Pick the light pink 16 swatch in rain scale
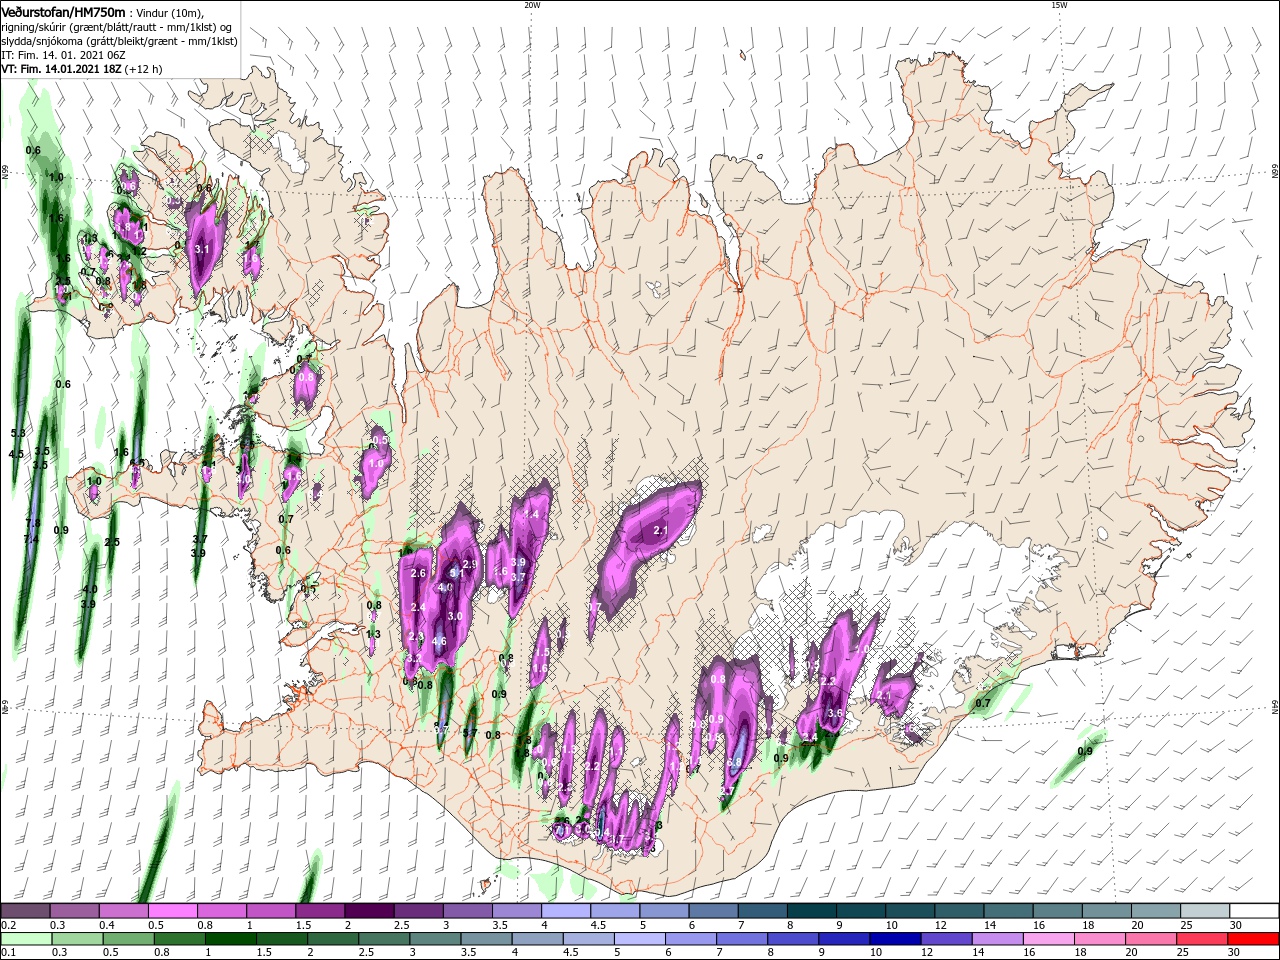Viewport: 1280px width, 960px height. [x=1049, y=939]
